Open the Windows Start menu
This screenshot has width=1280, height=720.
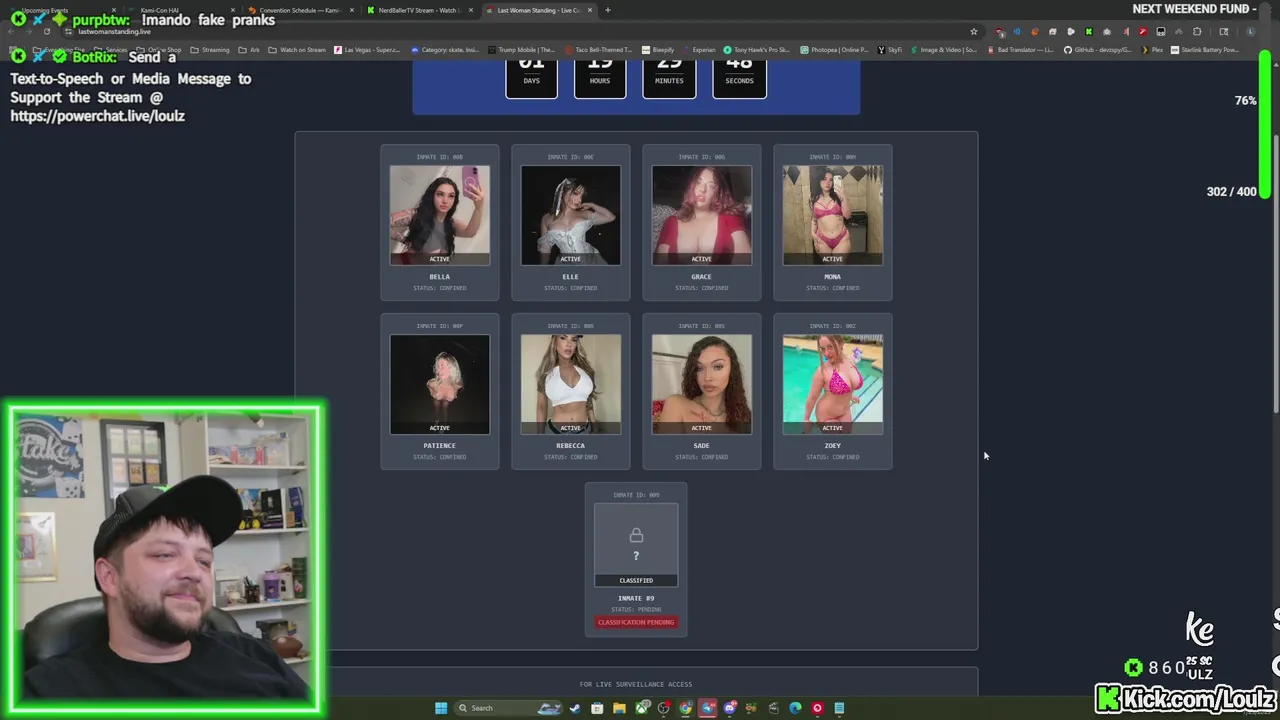click(441, 708)
